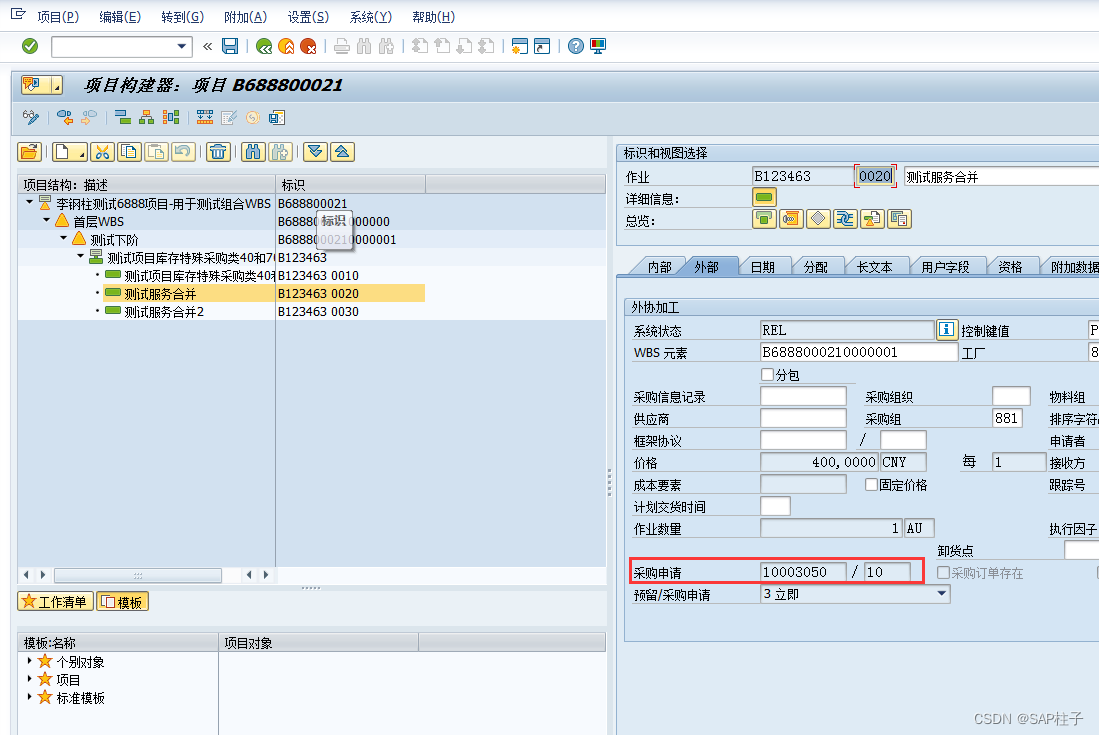
Task: Open the 转到(G) menu
Action: pos(183,17)
